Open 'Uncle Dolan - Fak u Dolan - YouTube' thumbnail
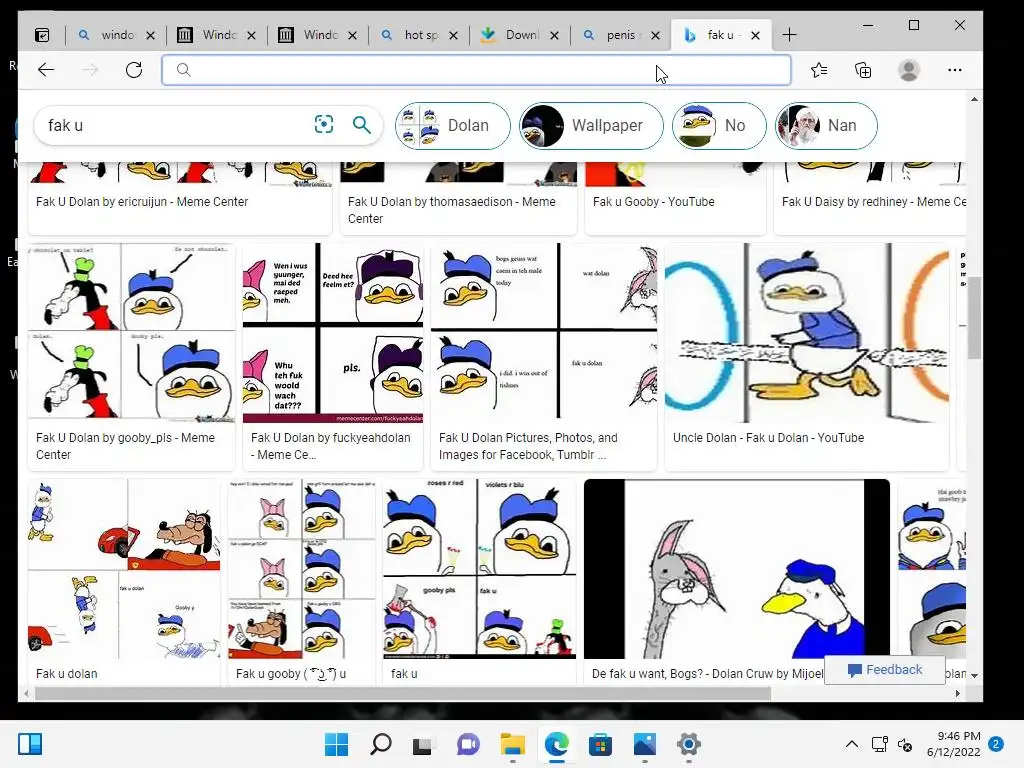Screen dimensions: 1024x768 click(x=807, y=332)
